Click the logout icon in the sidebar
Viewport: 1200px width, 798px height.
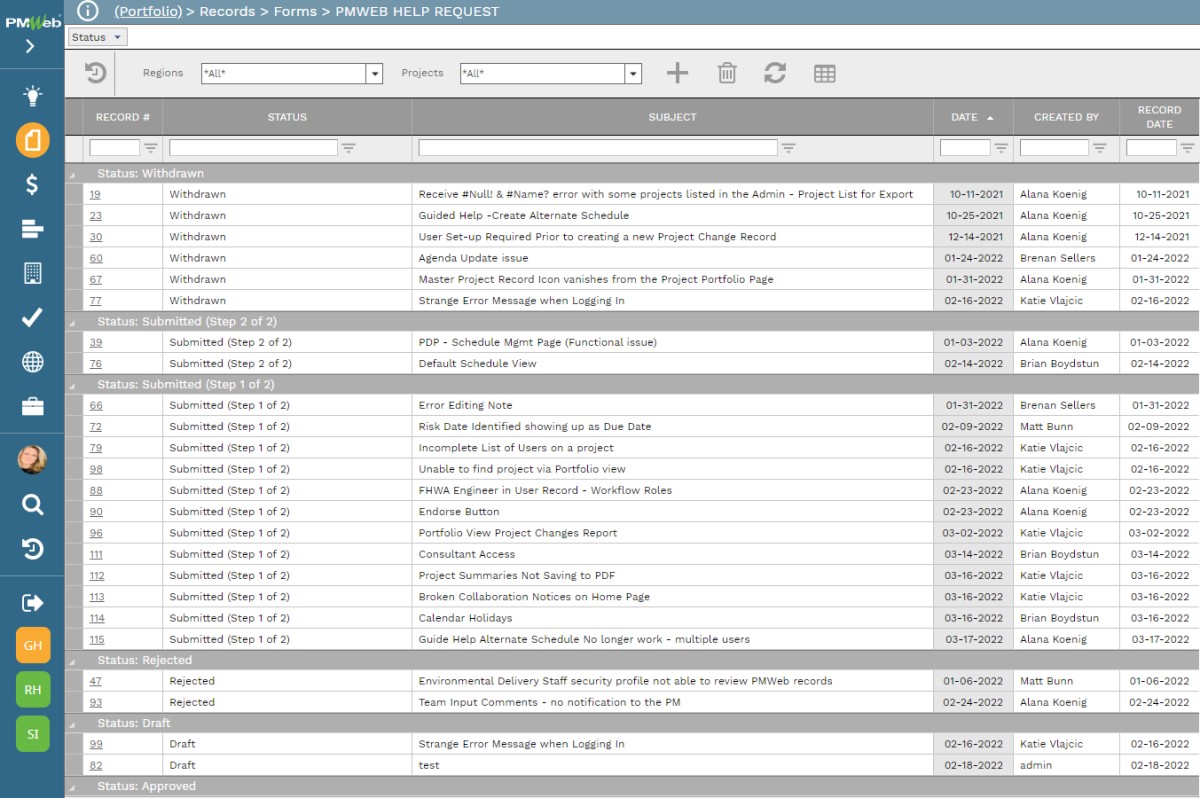click(33, 602)
